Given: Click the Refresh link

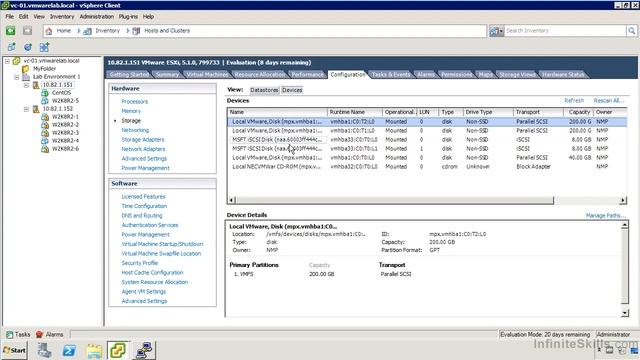Looking at the screenshot, I should coord(574,100).
